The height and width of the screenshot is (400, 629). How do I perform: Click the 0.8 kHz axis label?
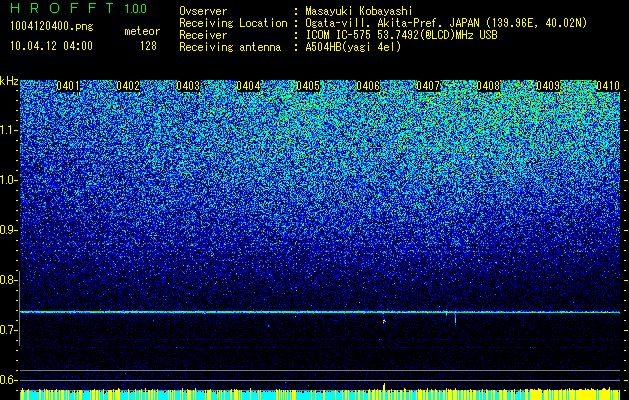[x=8, y=280]
